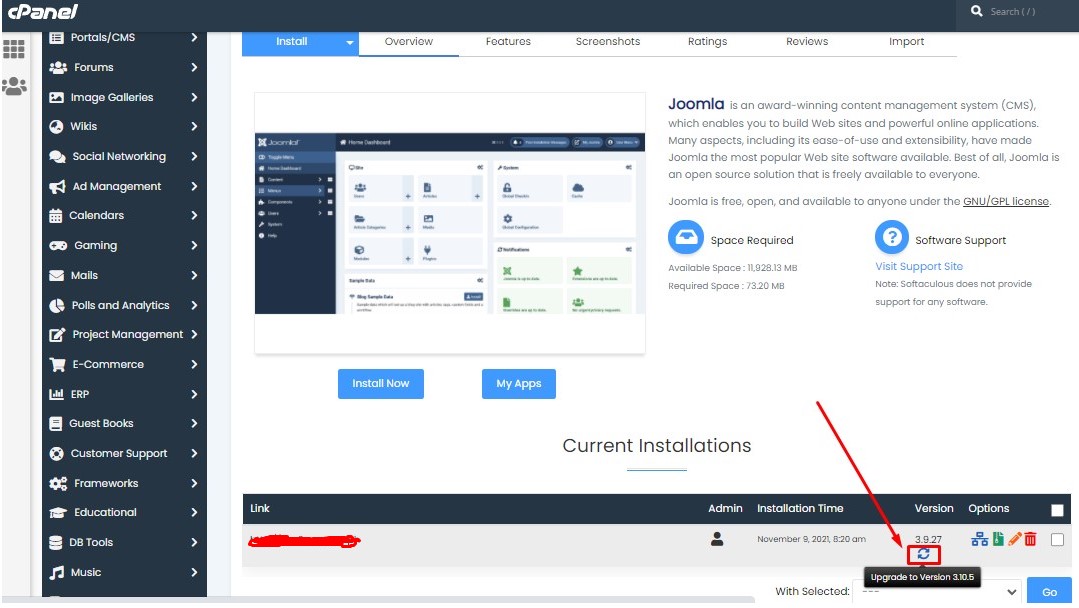The height and width of the screenshot is (608, 1079).
Task: Click the Customer Support lifebuoy icon
Action: pyautogui.click(x=56, y=453)
